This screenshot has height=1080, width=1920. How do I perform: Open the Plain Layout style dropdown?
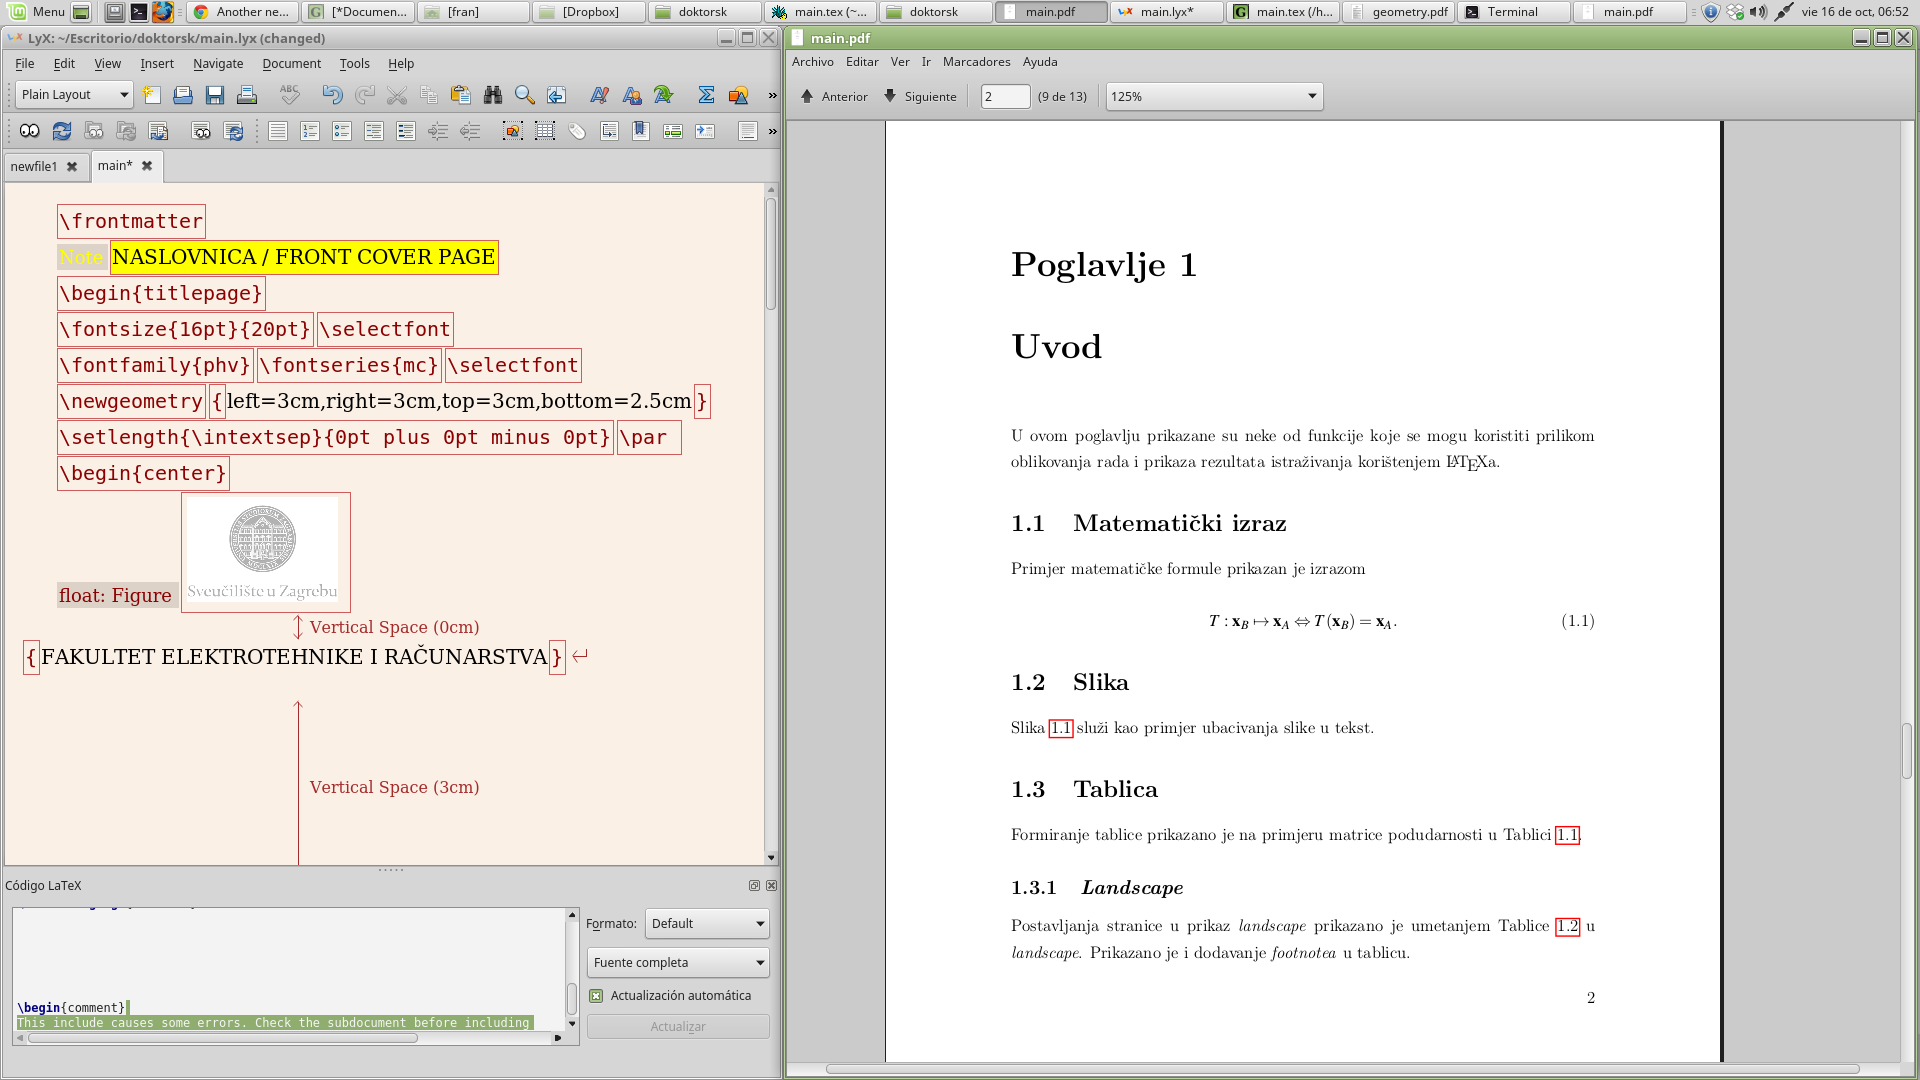pos(74,95)
